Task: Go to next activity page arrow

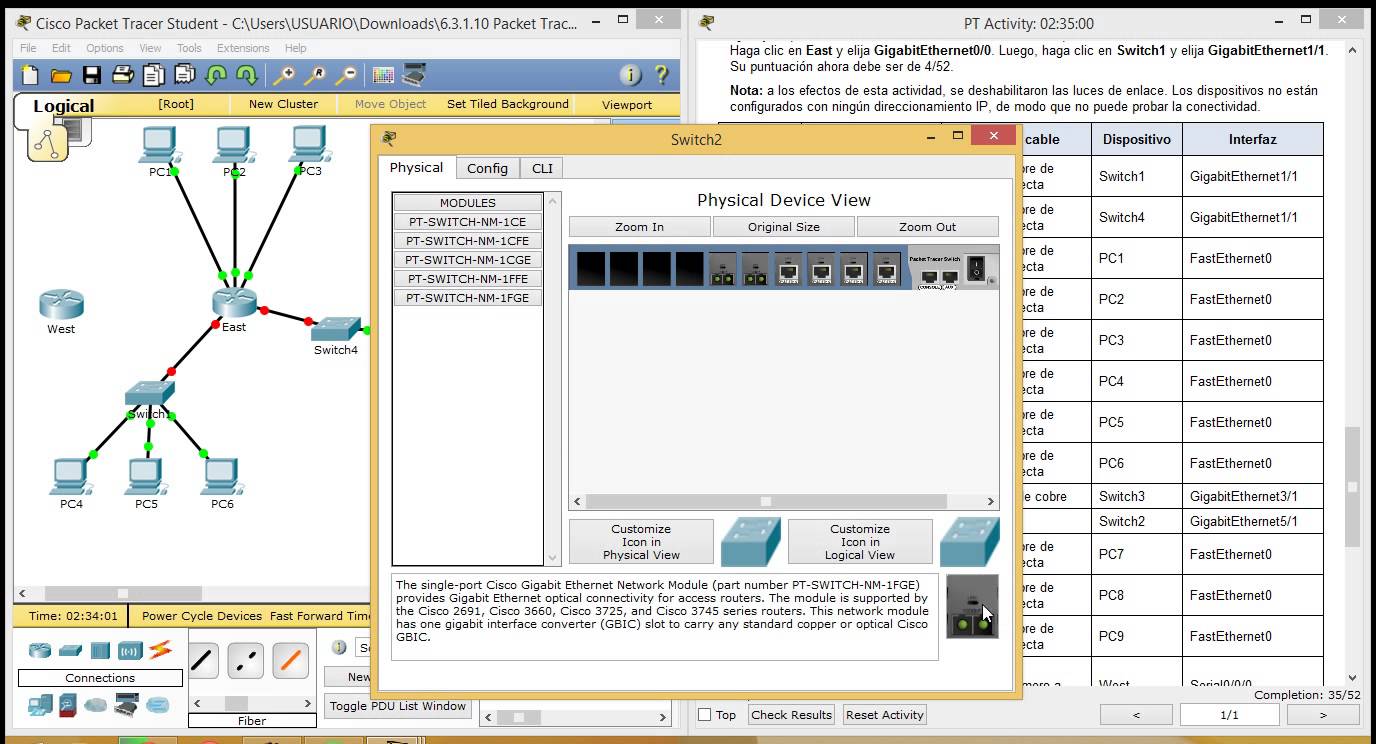Action: 1322,715
